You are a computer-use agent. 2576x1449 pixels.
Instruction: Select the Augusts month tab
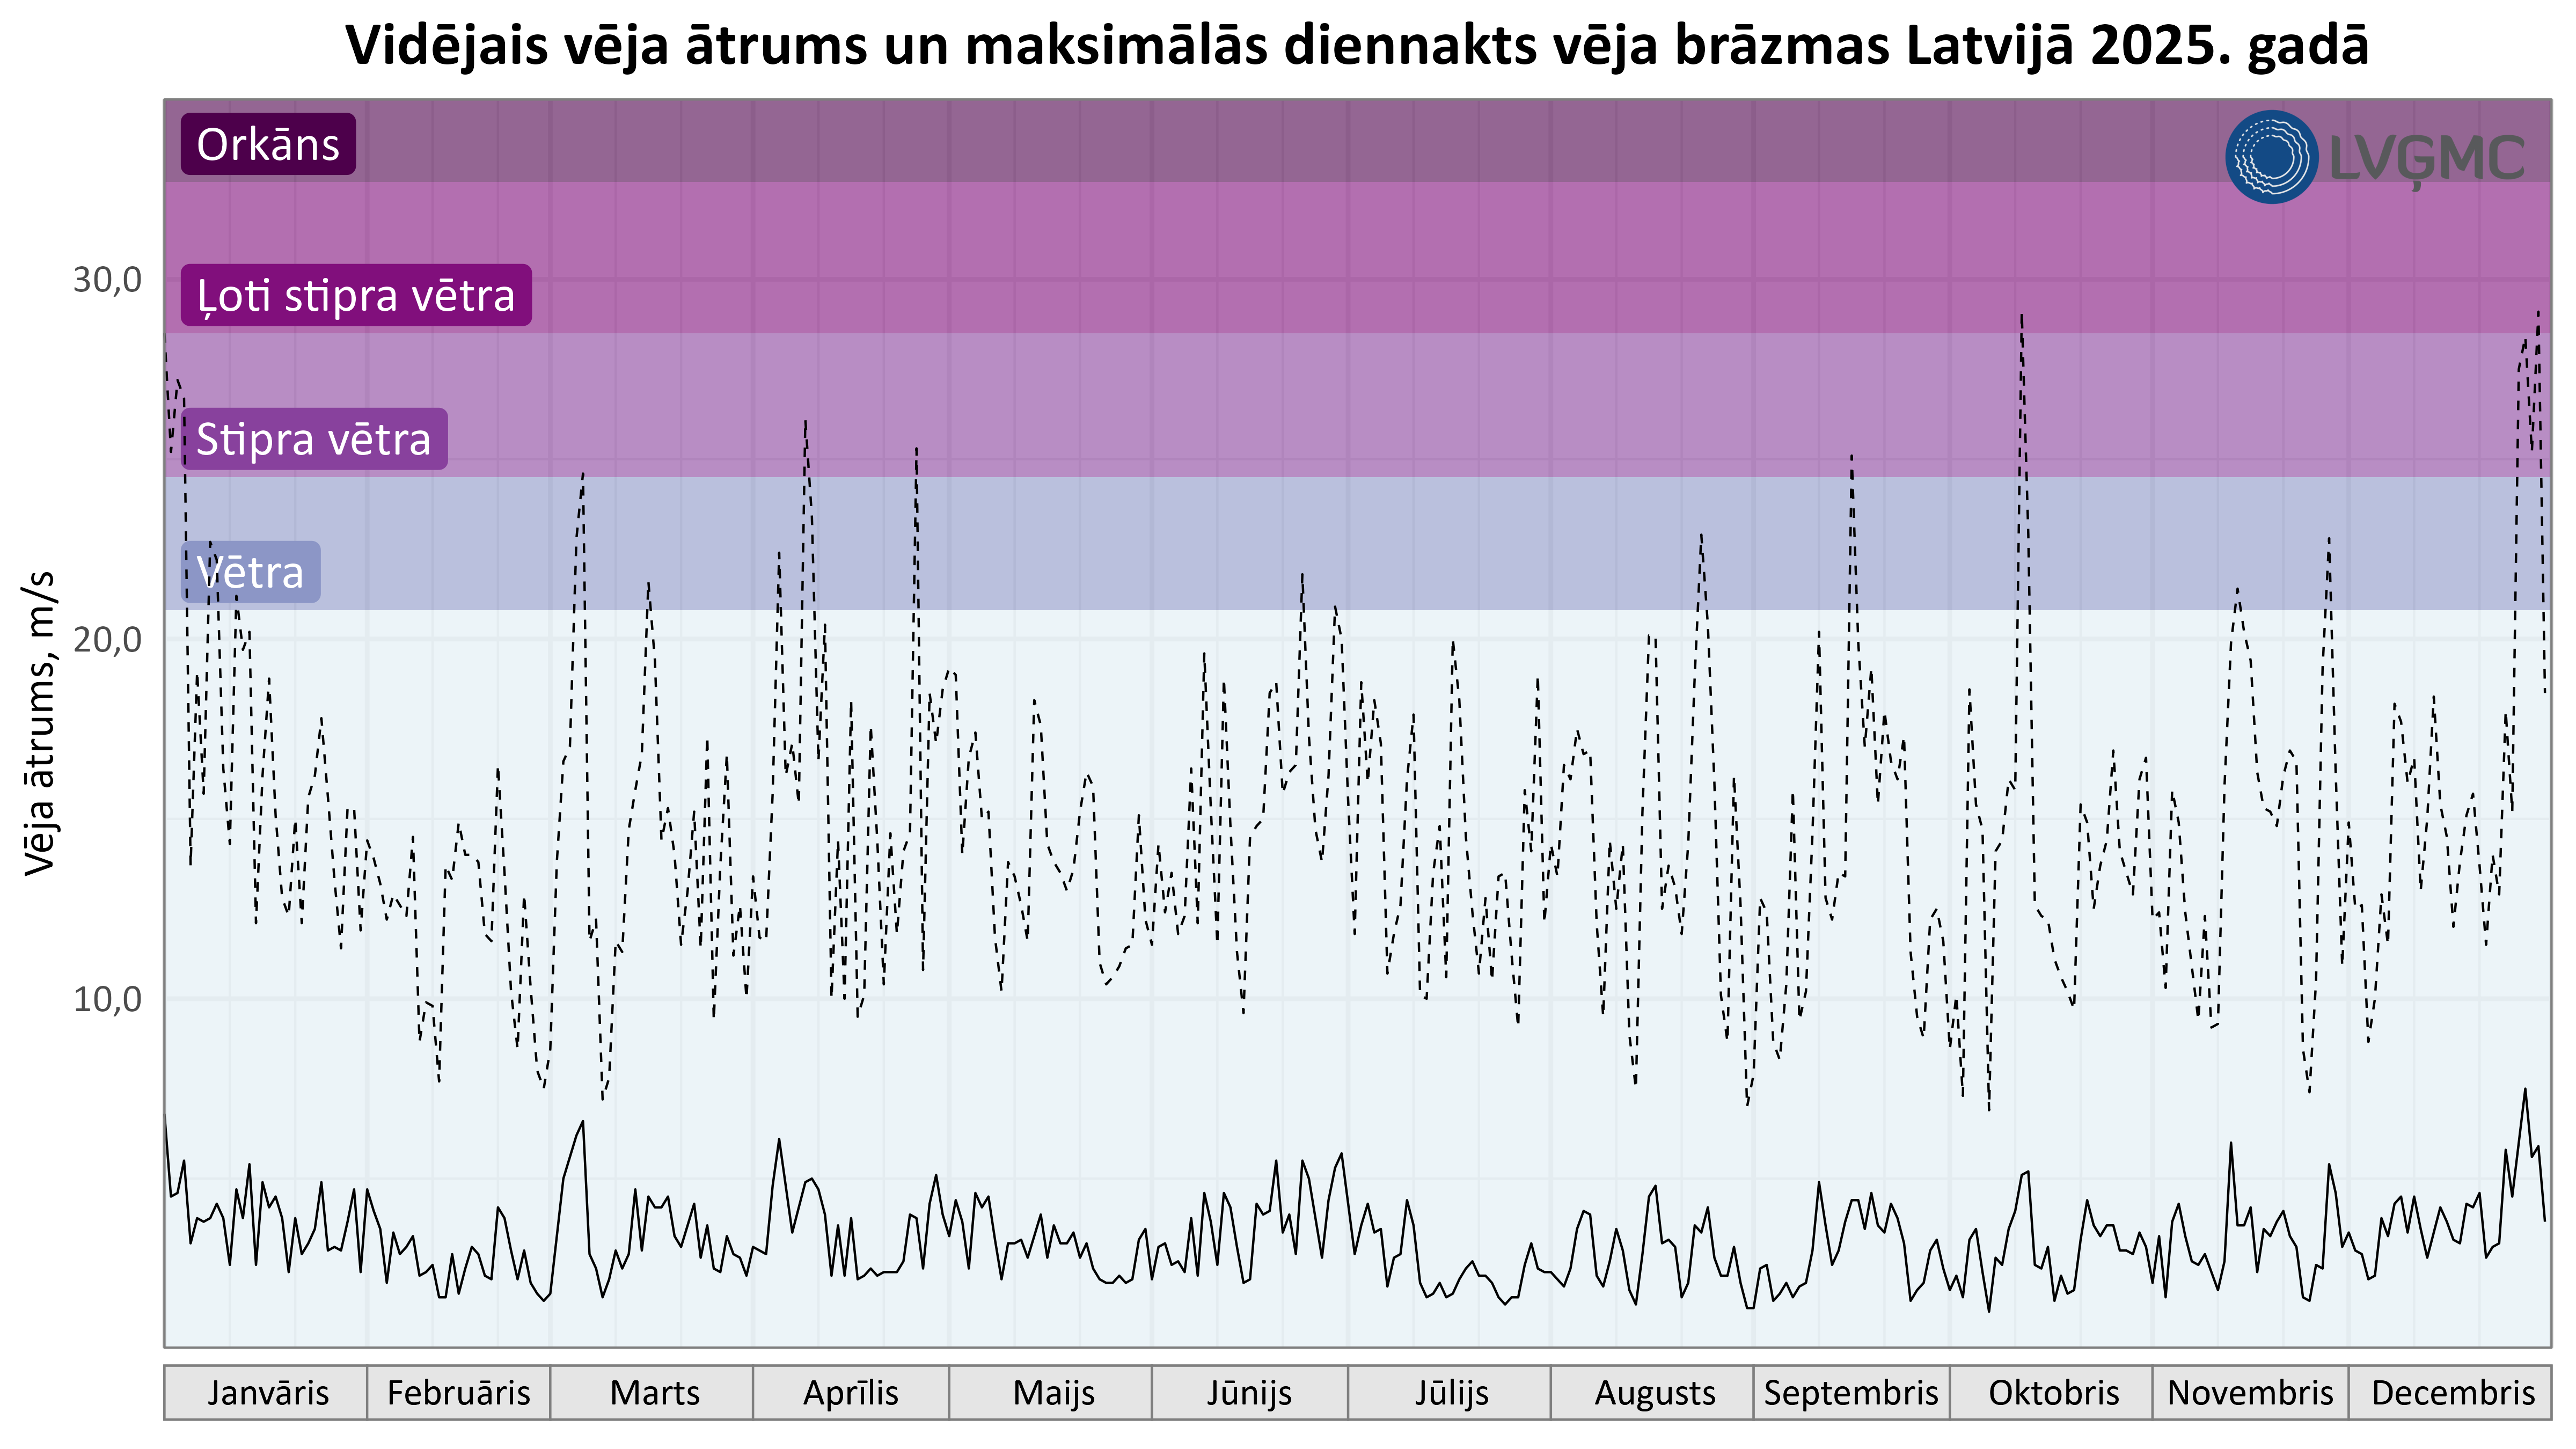(x=1654, y=1392)
